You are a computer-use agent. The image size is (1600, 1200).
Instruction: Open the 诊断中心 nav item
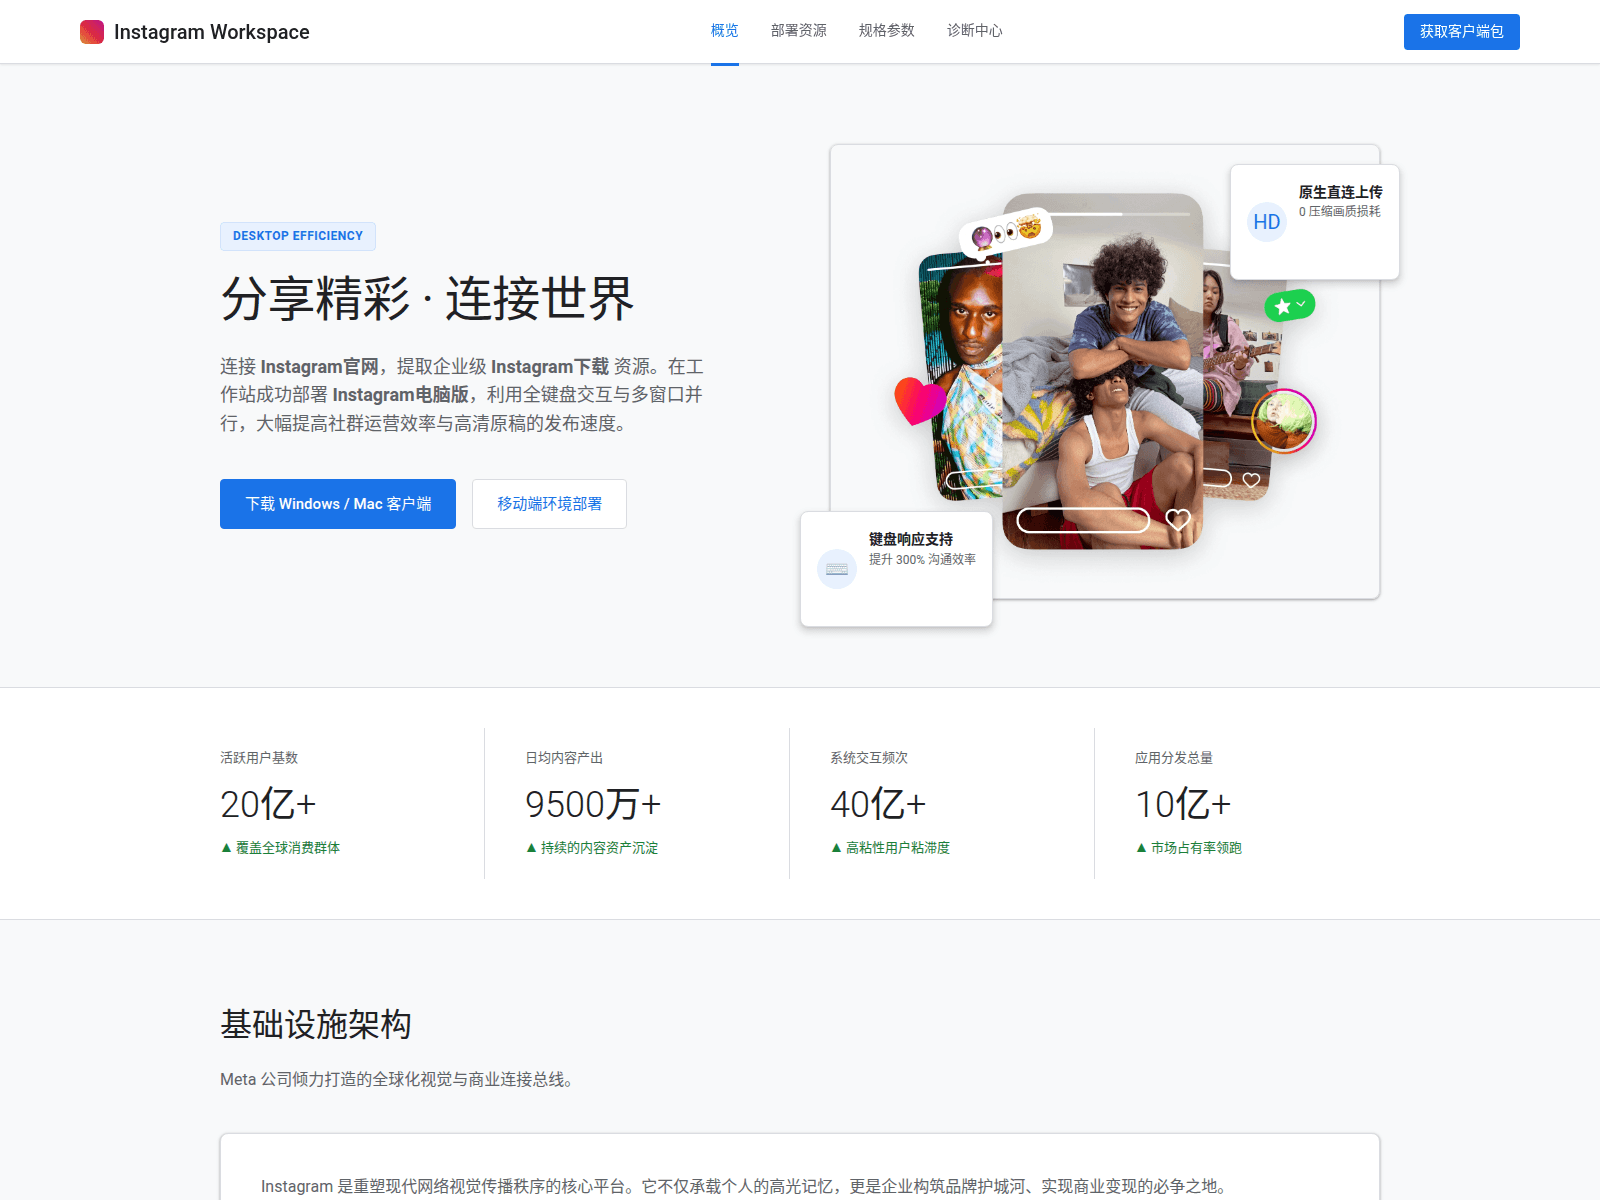(975, 31)
